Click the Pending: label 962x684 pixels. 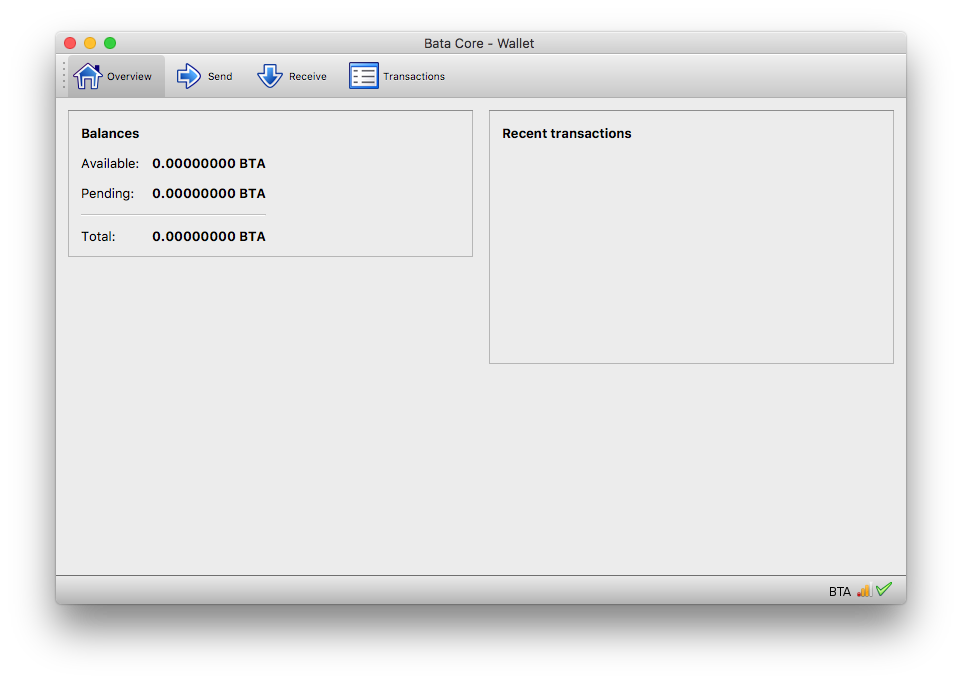107,194
